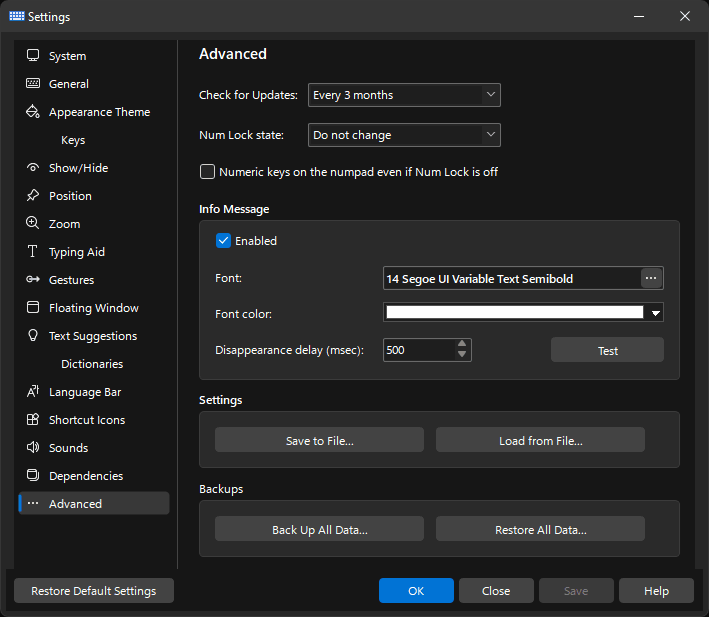Screen dimensions: 709x617
Task: Click the Zoom magnifier icon
Action: [x=33, y=223]
